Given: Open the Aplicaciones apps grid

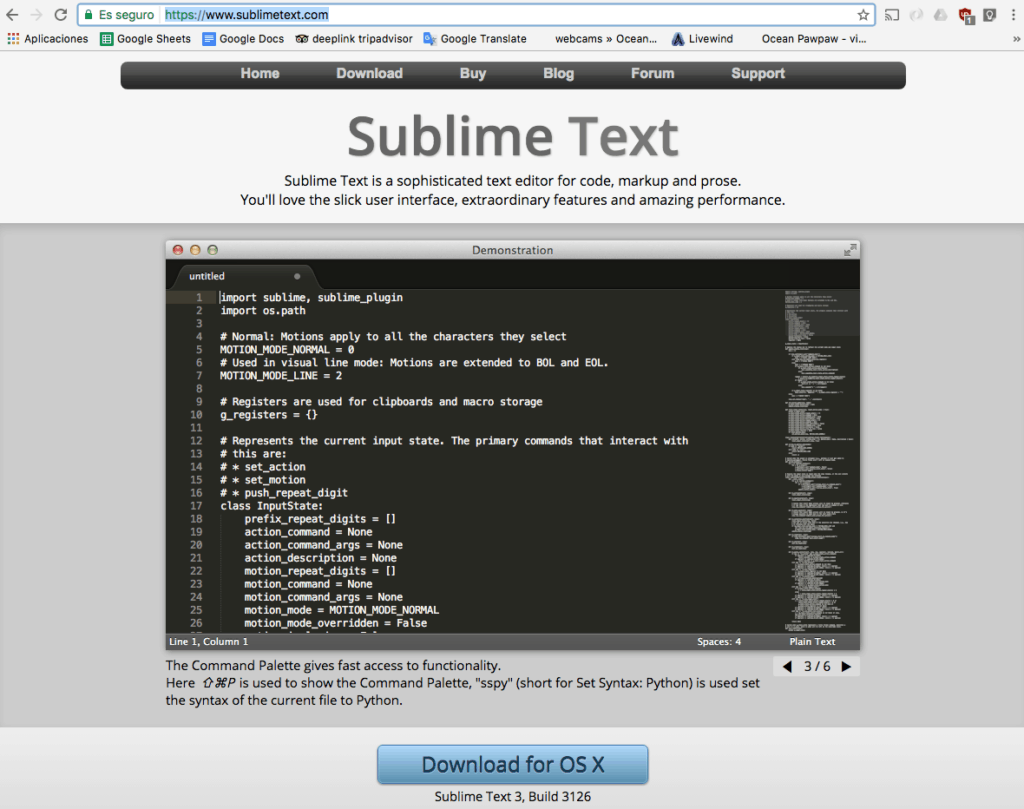Looking at the screenshot, I should [x=48, y=39].
